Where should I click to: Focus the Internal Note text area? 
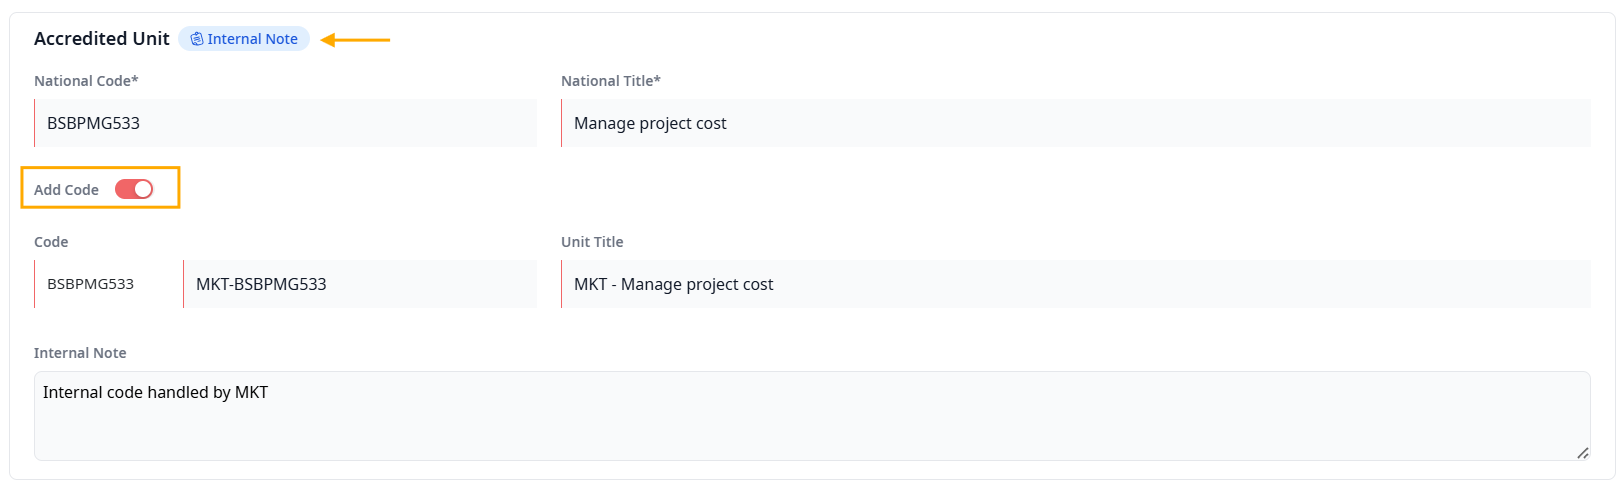click(811, 416)
